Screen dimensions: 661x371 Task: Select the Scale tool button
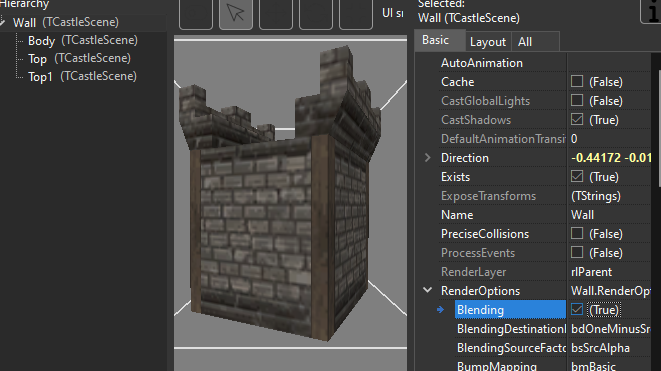tap(356, 14)
